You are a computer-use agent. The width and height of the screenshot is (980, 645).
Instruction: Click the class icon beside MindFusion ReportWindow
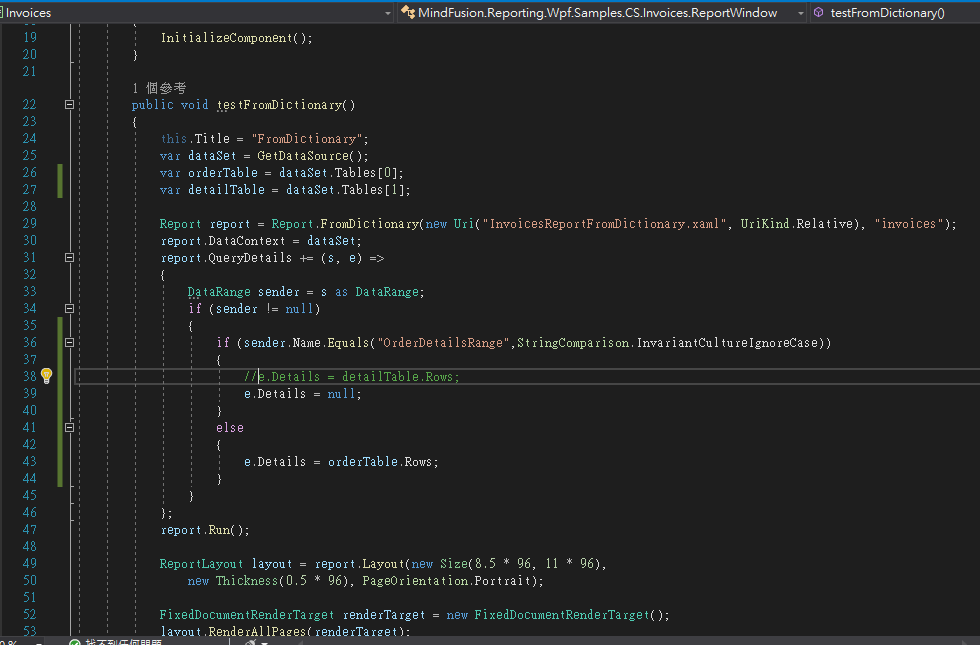tap(408, 13)
